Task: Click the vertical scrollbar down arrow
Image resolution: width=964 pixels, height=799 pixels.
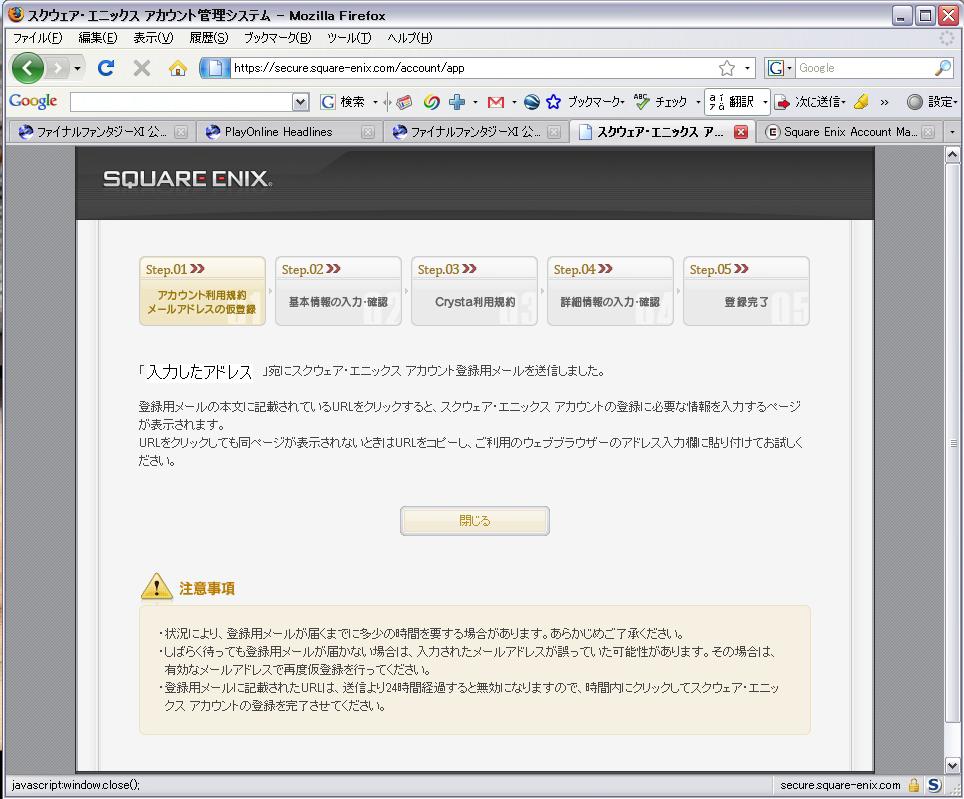Action: click(x=952, y=765)
